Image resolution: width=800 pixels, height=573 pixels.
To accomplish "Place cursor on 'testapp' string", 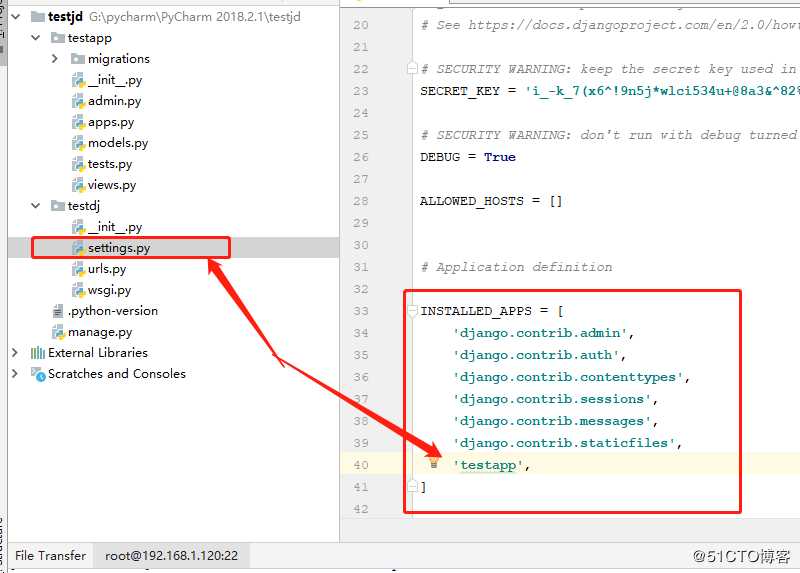I will click(488, 465).
